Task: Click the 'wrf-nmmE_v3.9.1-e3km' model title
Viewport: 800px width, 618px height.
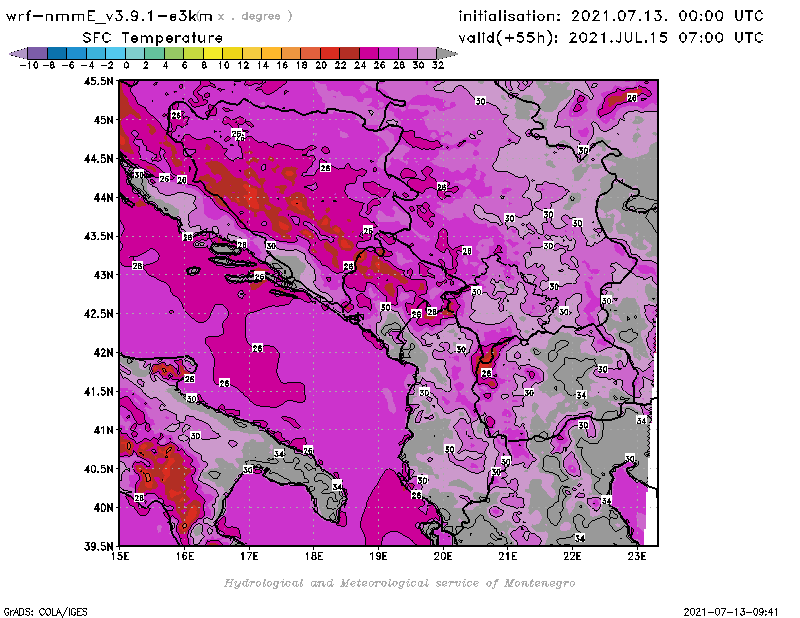Action: point(108,16)
